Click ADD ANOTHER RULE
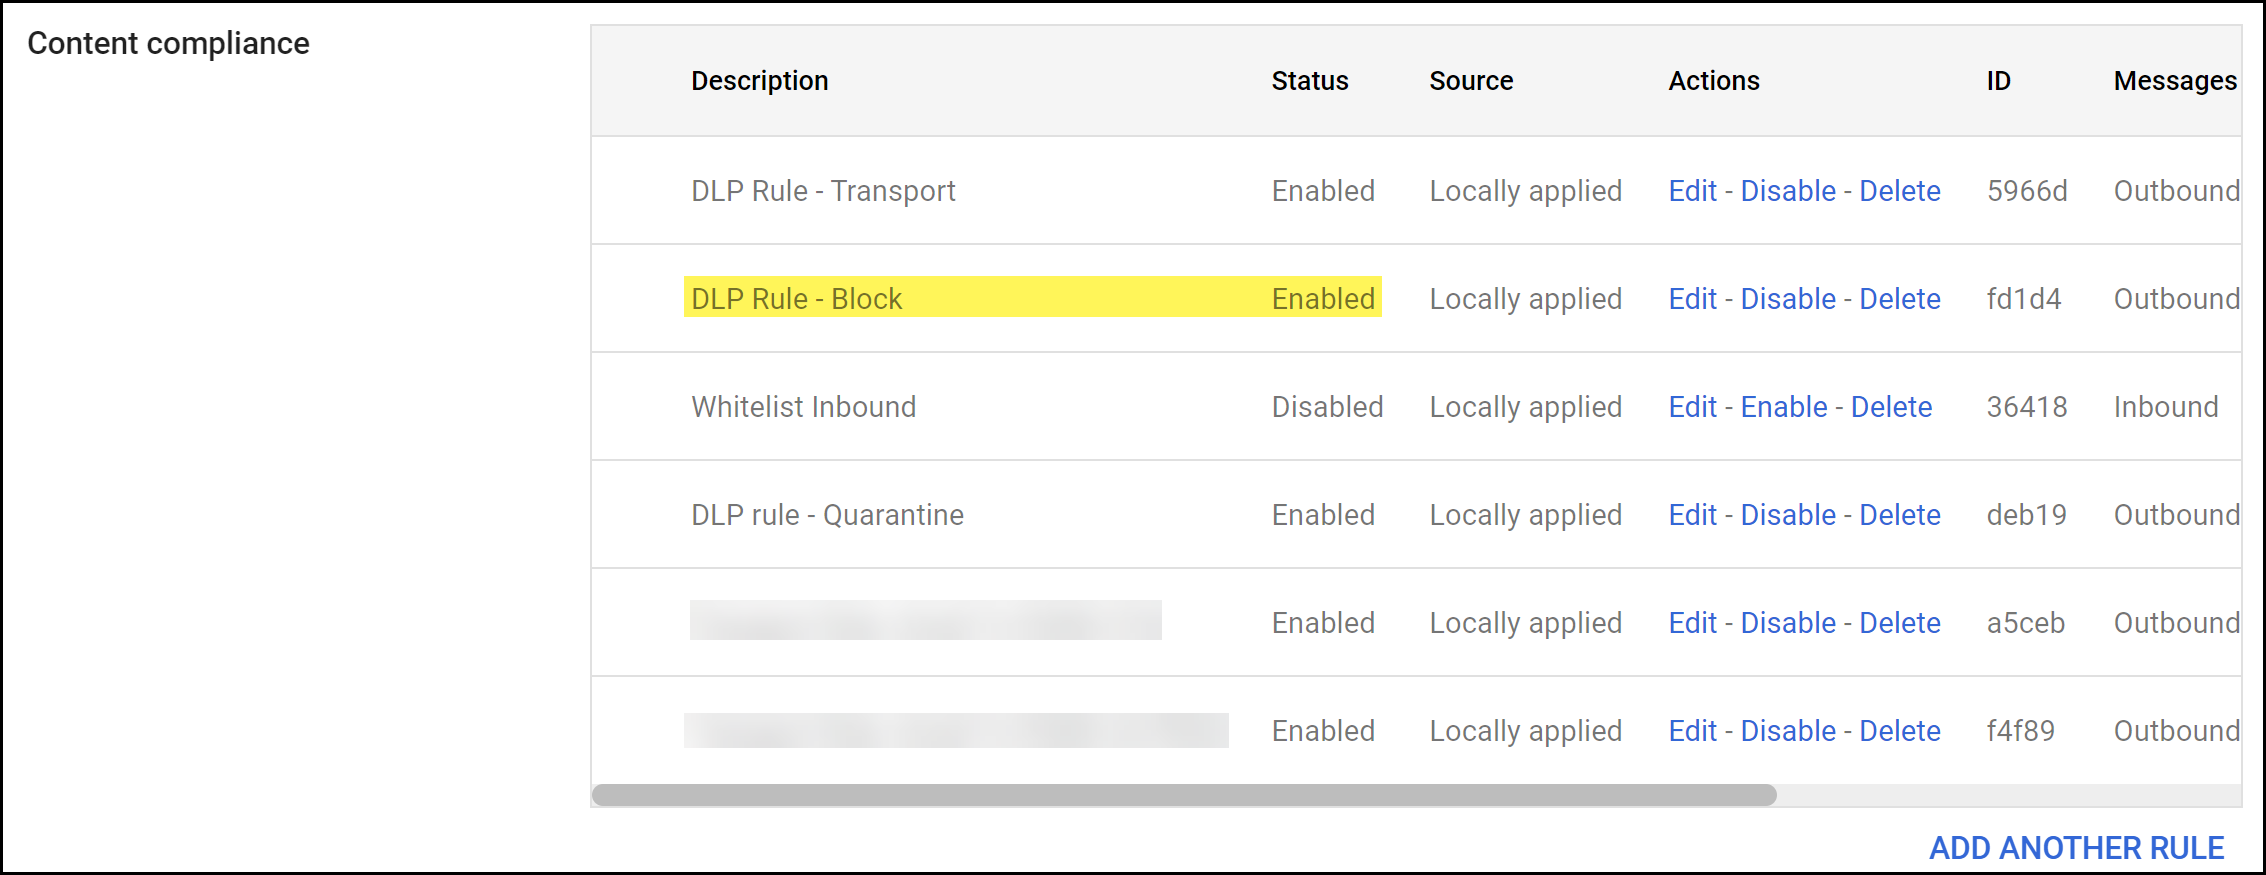 tap(2076, 848)
